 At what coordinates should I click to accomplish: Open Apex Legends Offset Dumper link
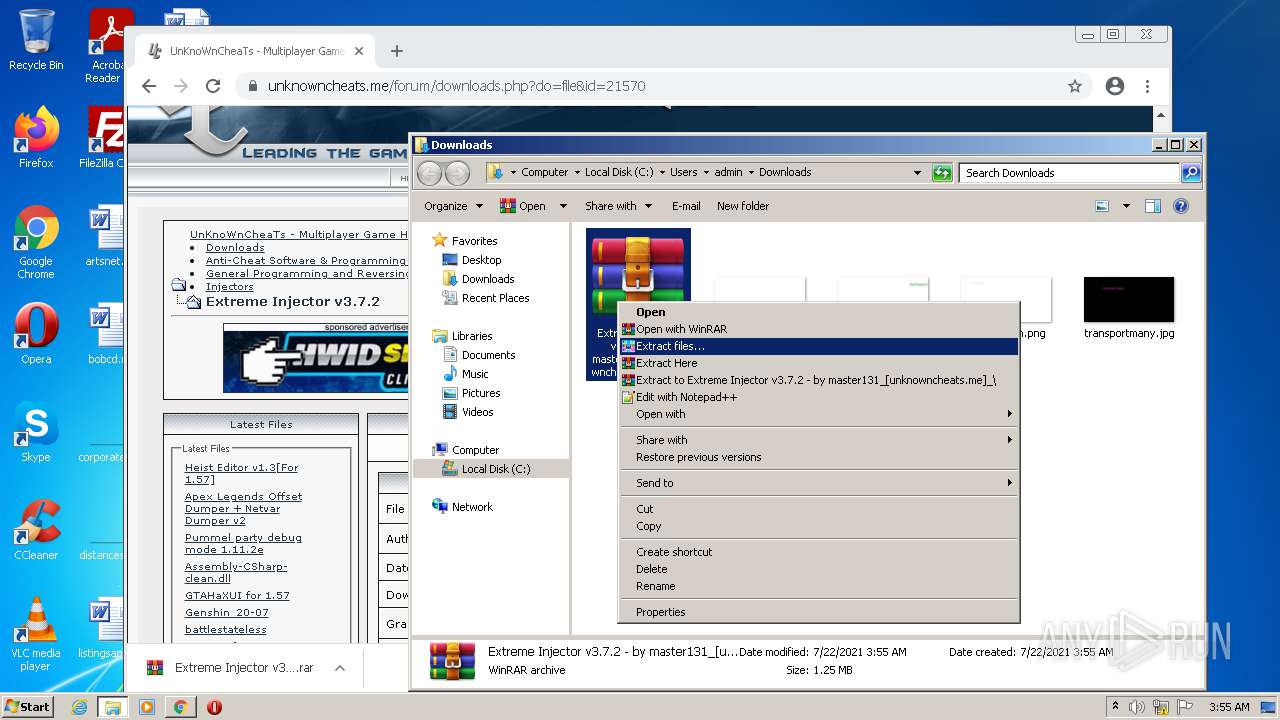(x=243, y=508)
